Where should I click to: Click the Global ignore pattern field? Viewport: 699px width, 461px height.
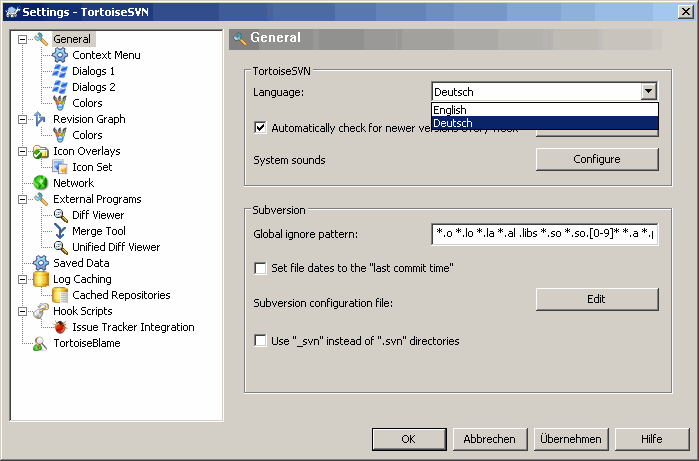[544, 234]
